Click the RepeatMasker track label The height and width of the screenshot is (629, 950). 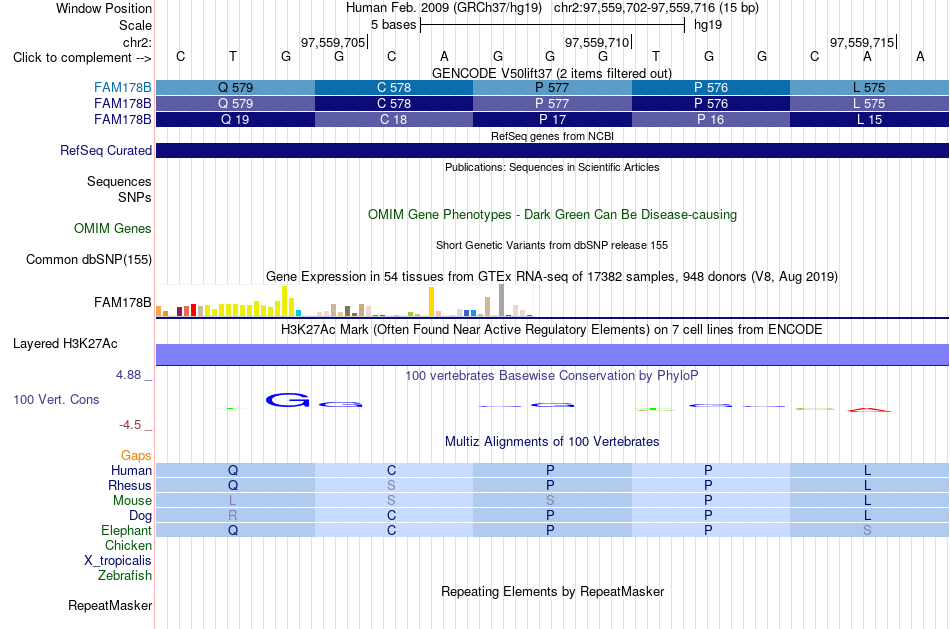110,605
